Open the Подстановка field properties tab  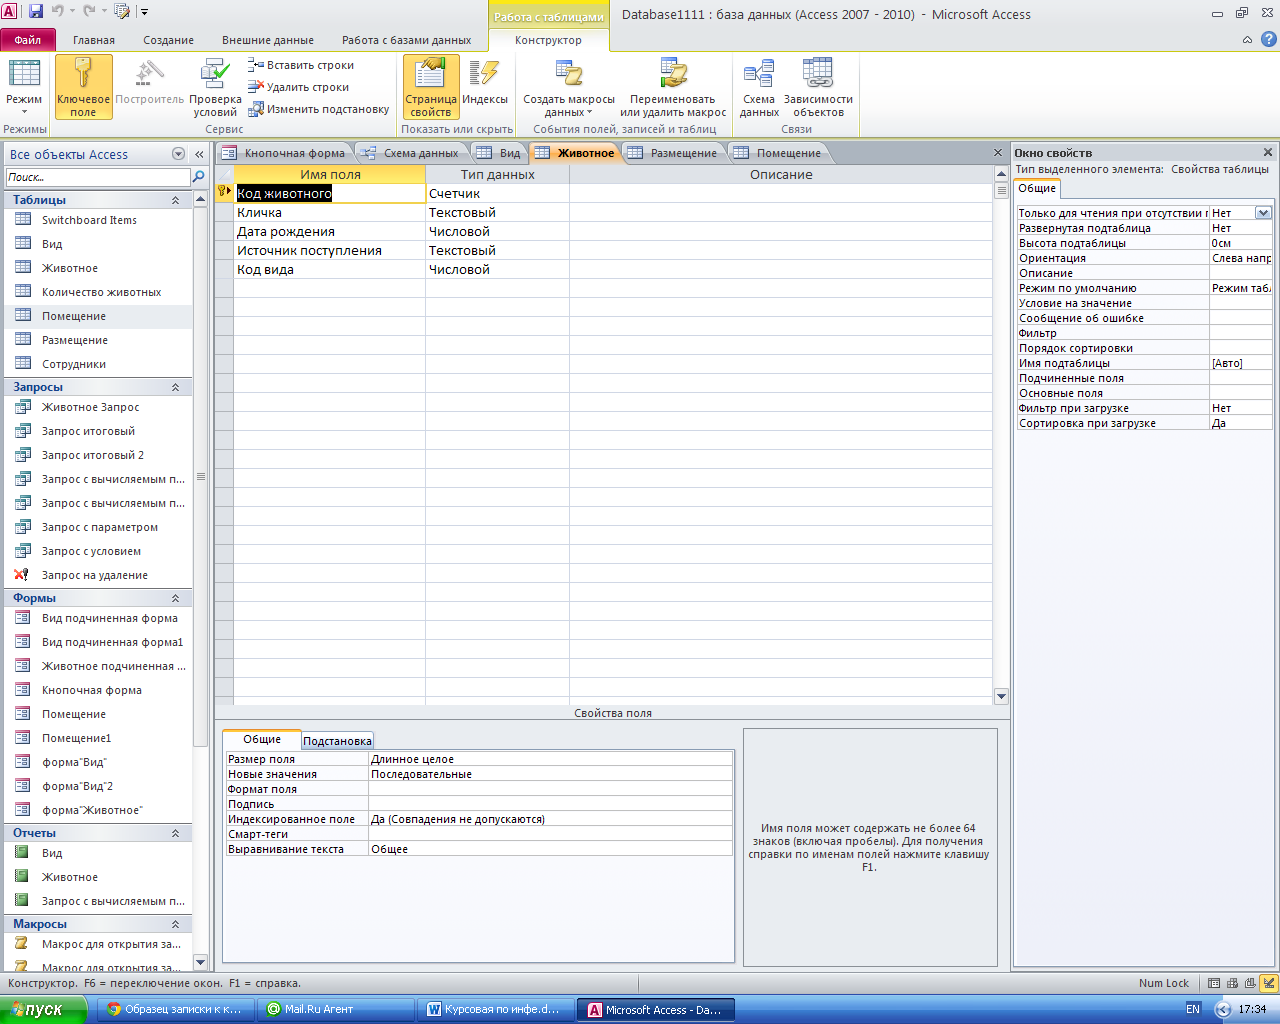337,741
